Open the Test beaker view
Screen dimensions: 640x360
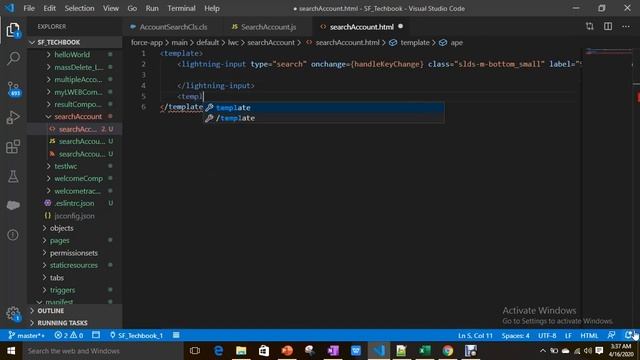coord(13,176)
